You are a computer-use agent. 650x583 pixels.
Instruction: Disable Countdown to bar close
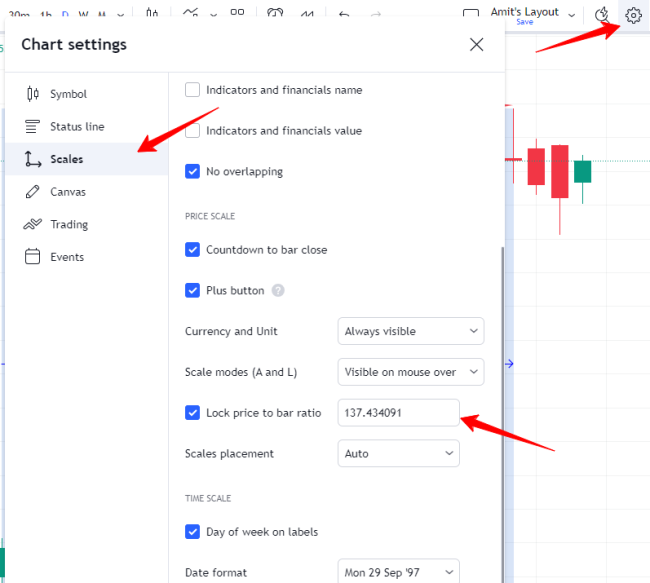point(193,250)
